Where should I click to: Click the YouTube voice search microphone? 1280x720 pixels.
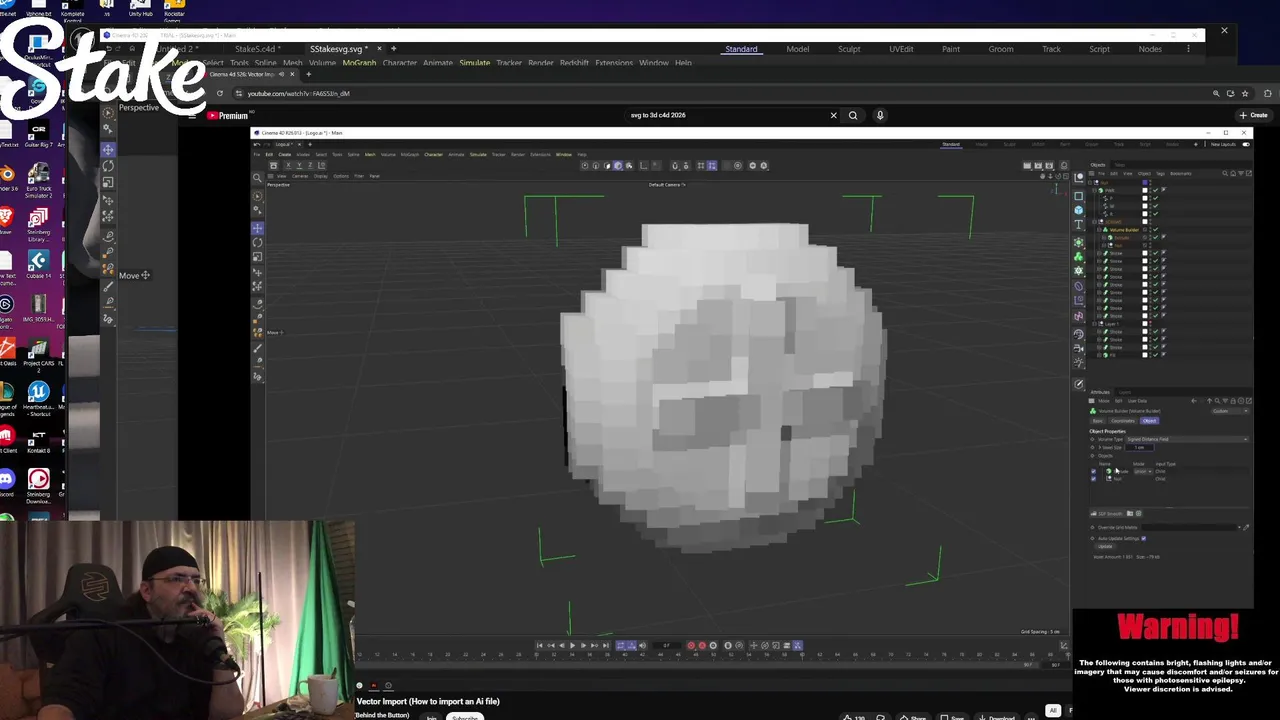click(x=880, y=115)
